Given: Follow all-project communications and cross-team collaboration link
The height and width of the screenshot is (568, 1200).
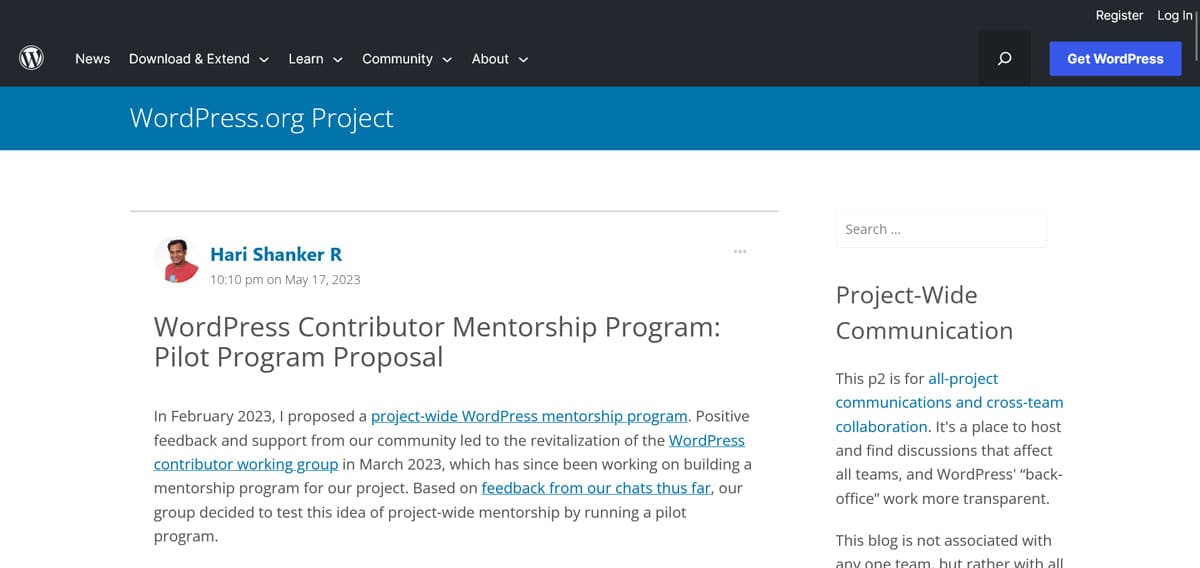Looking at the screenshot, I should click(x=948, y=402).
